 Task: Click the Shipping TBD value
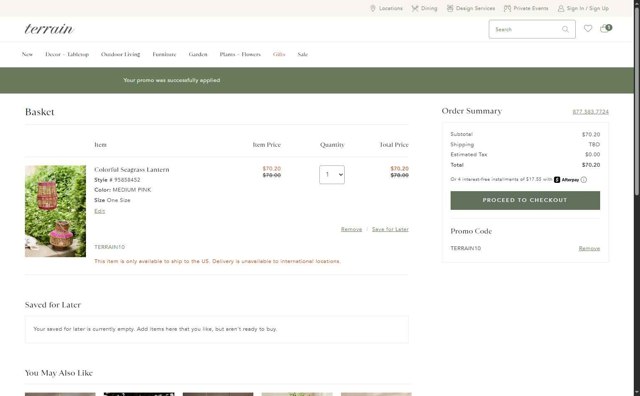coord(594,145)
